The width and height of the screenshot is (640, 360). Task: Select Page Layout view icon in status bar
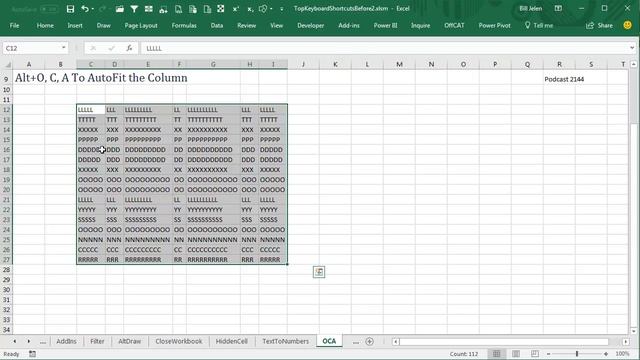pos(516,354)
